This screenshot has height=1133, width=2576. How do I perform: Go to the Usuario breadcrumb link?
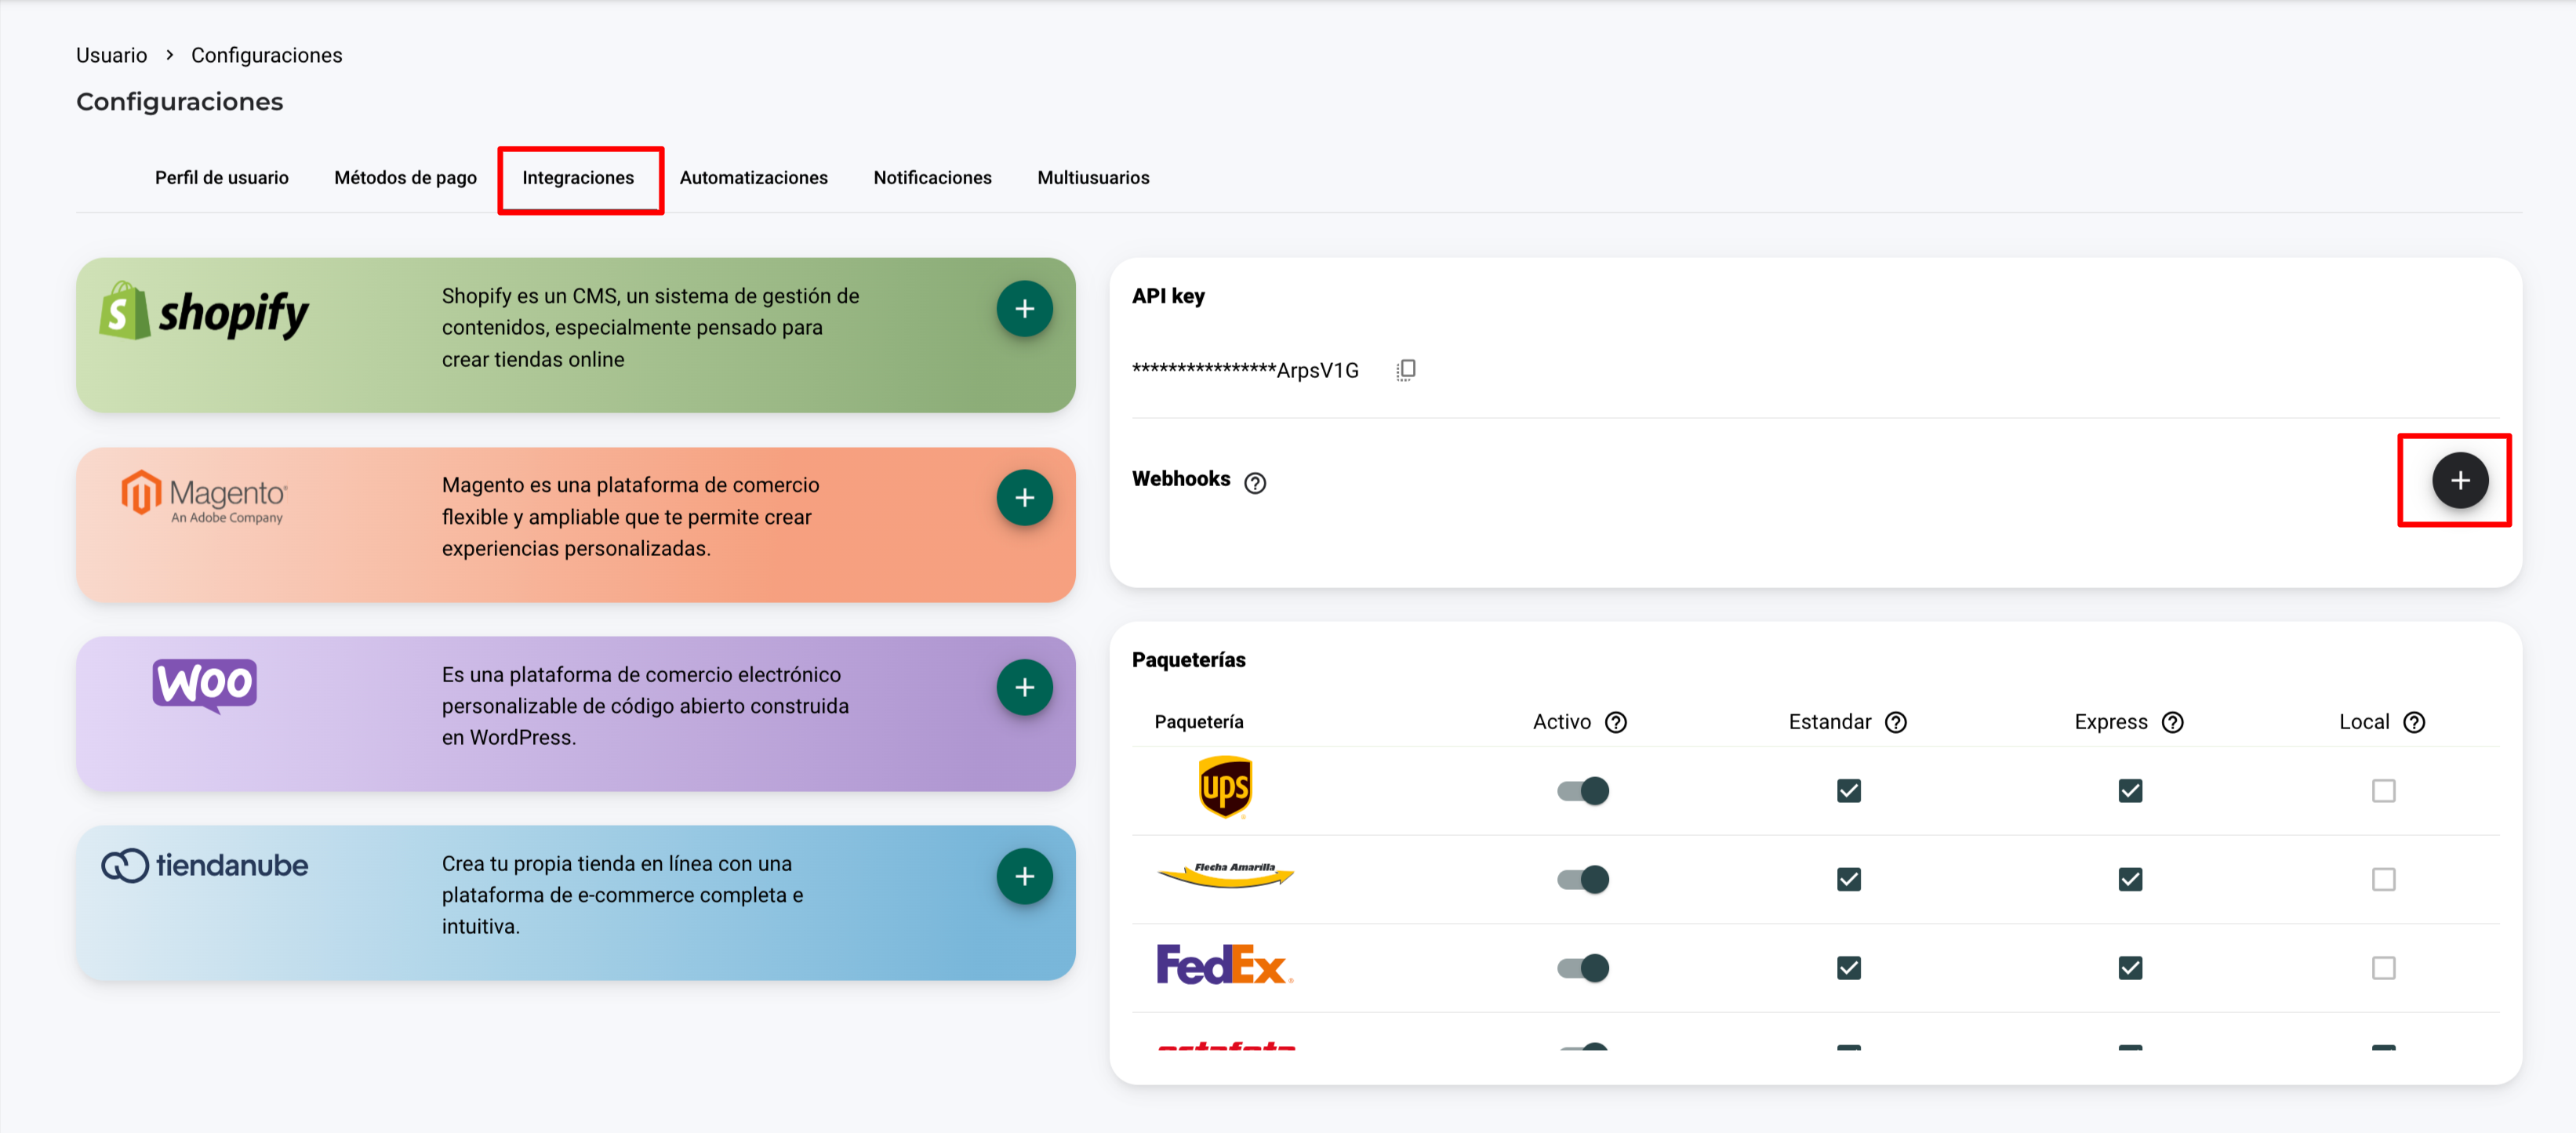[x=111, y=55]
